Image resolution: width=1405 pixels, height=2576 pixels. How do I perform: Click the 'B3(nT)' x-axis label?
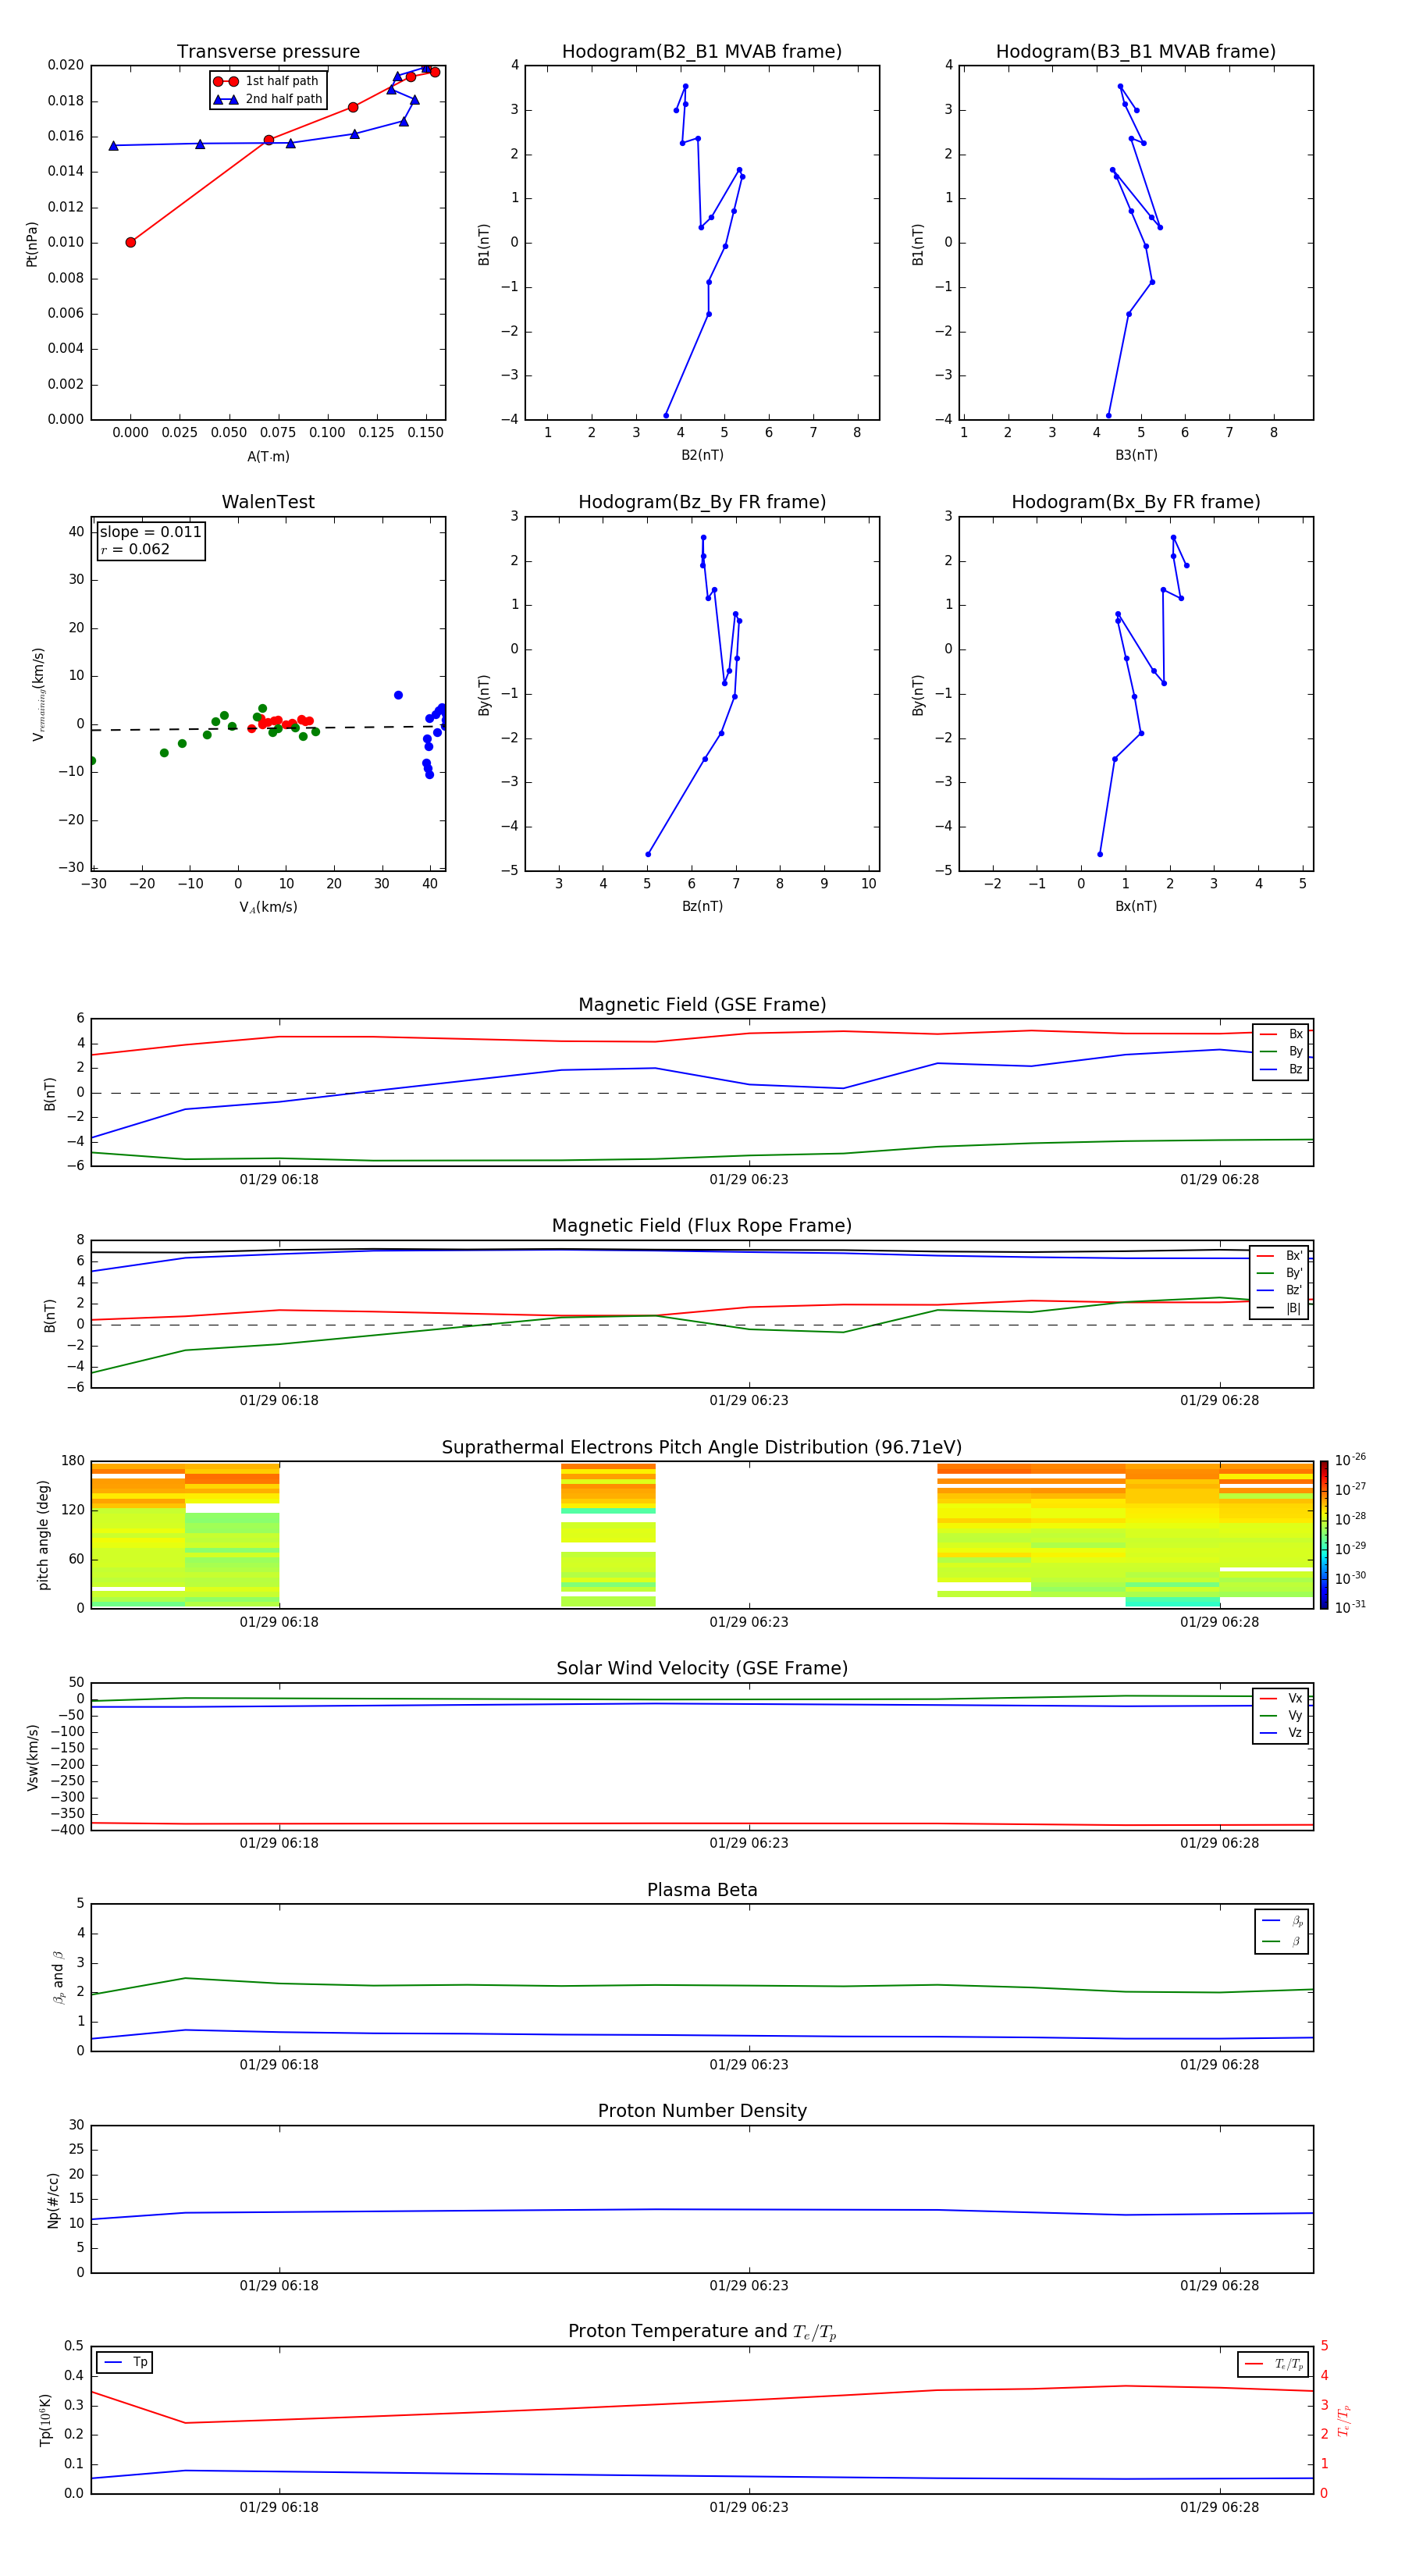click(x=1136, y=456)
